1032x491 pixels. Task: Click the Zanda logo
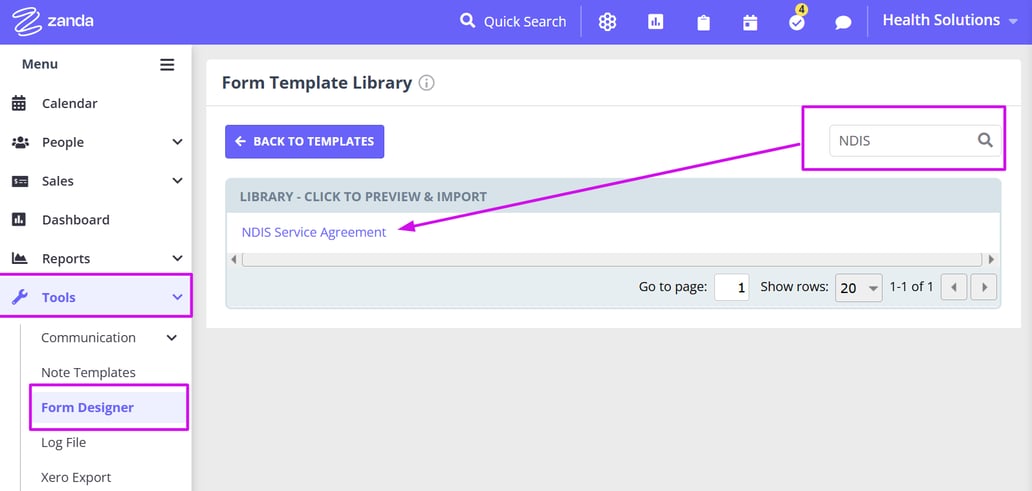54,21
